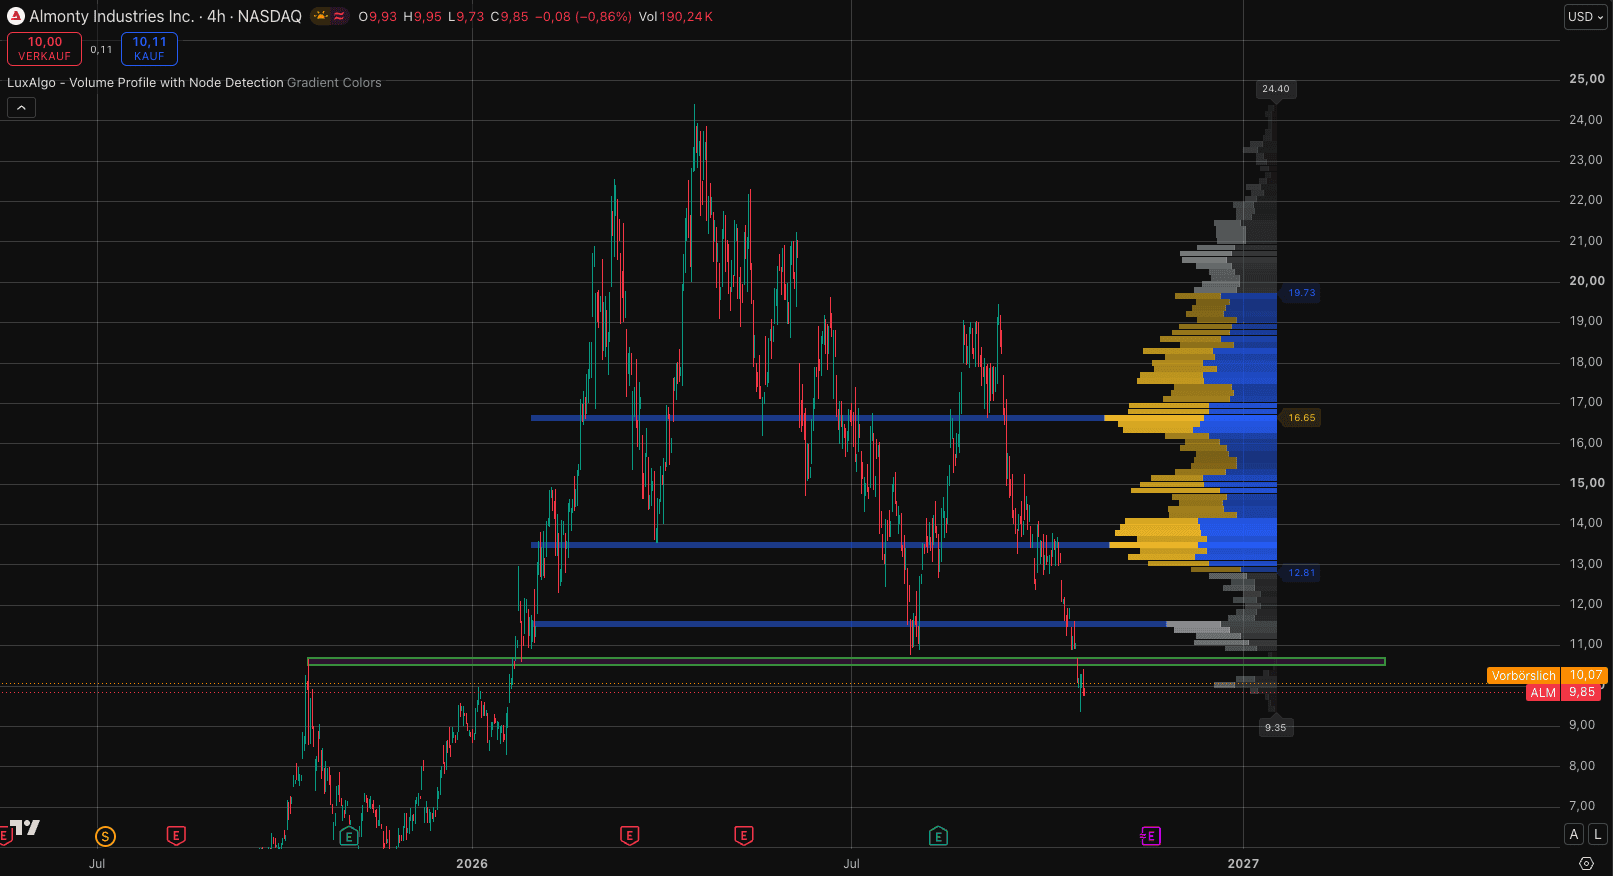Open first red earnings marker right of split marker

pyautogui.click(x=176, y=836)
